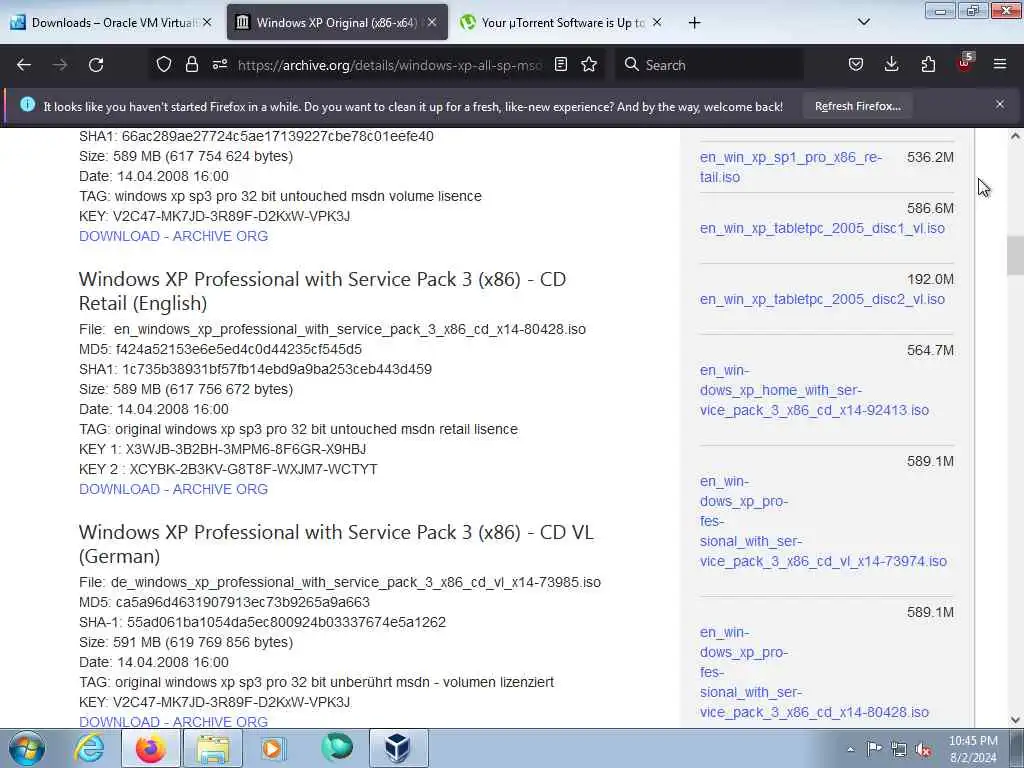Screen dimensions: 1024x768
Task: Click the muted volume tray icon
Action: pos(923,750)
